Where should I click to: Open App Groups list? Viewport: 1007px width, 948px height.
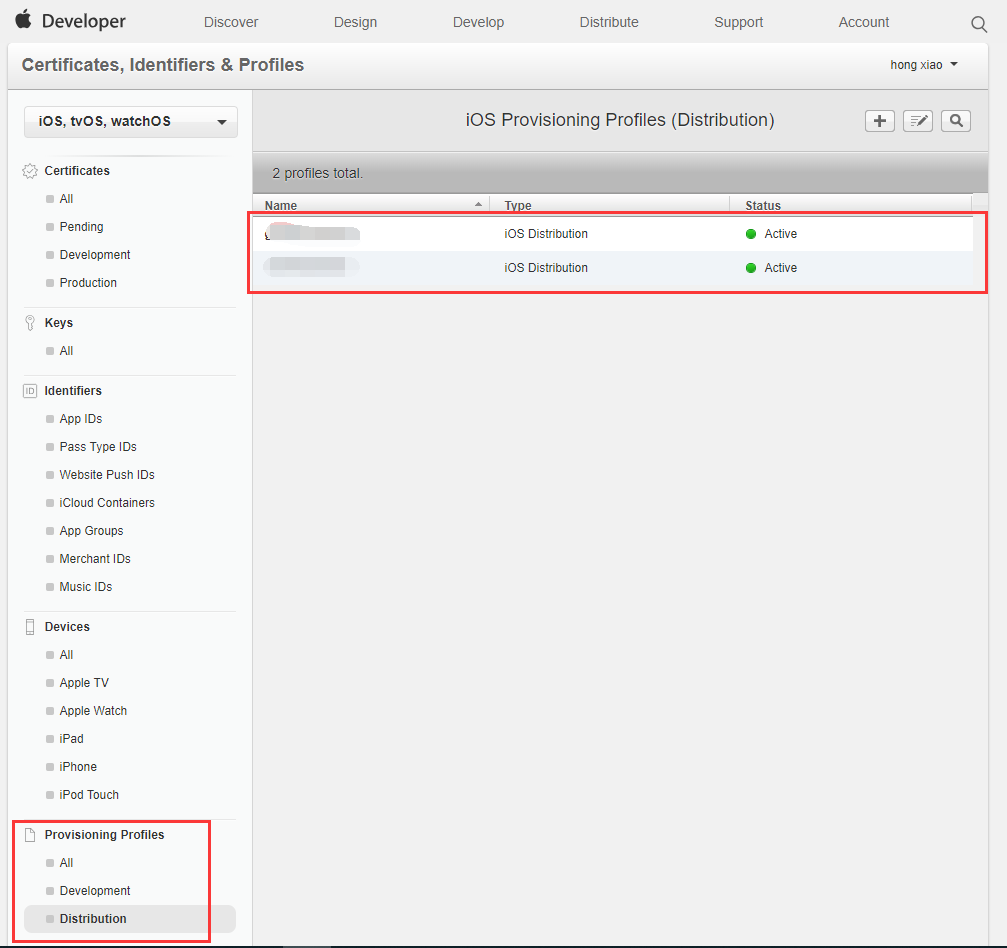coord(91,531)
